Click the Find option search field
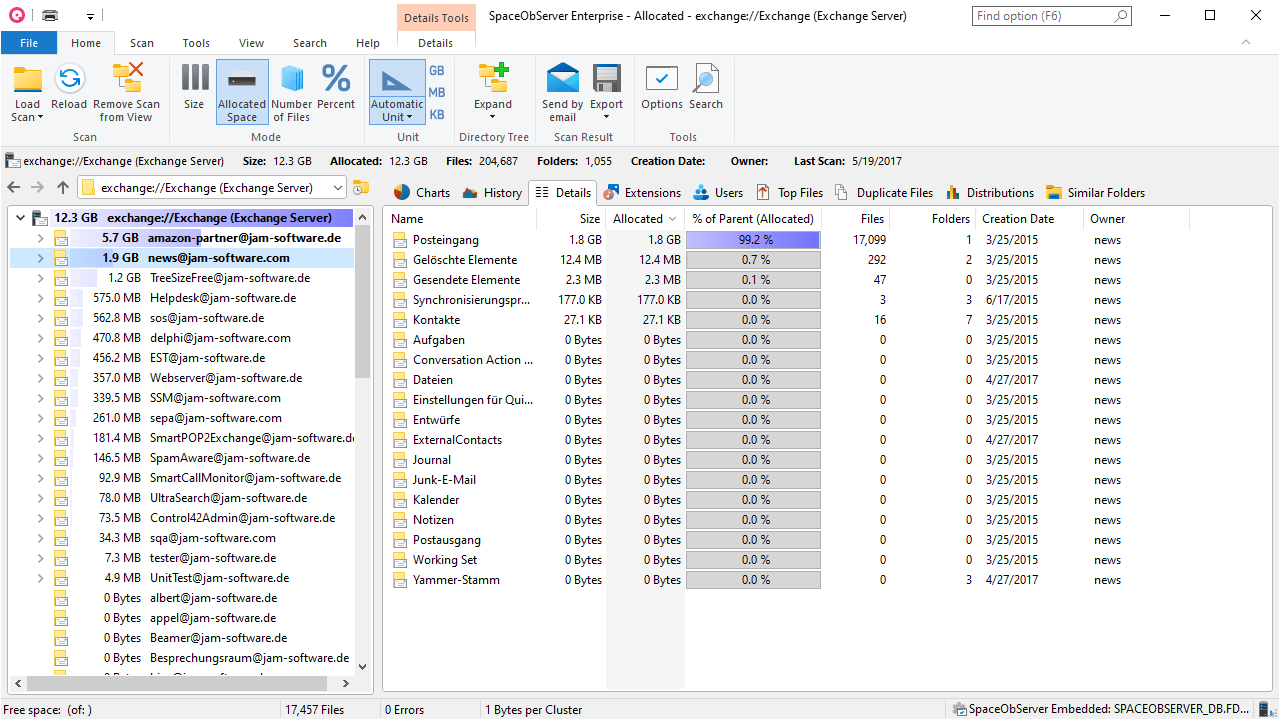 (x=1052, y=16)
